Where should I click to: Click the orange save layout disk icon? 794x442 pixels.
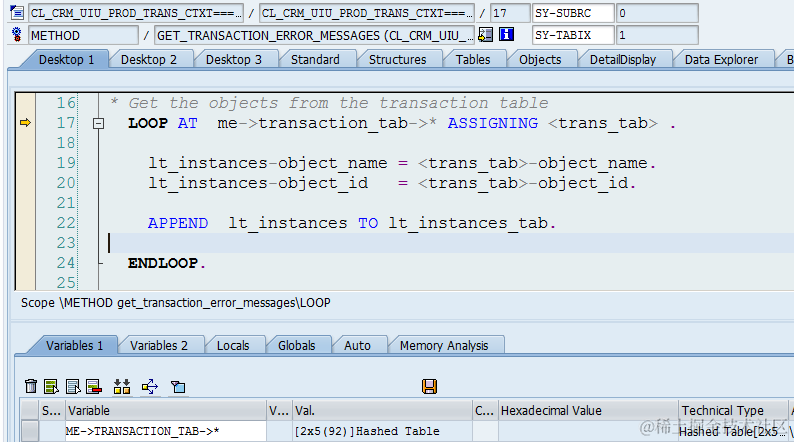[x=429, y=387]
